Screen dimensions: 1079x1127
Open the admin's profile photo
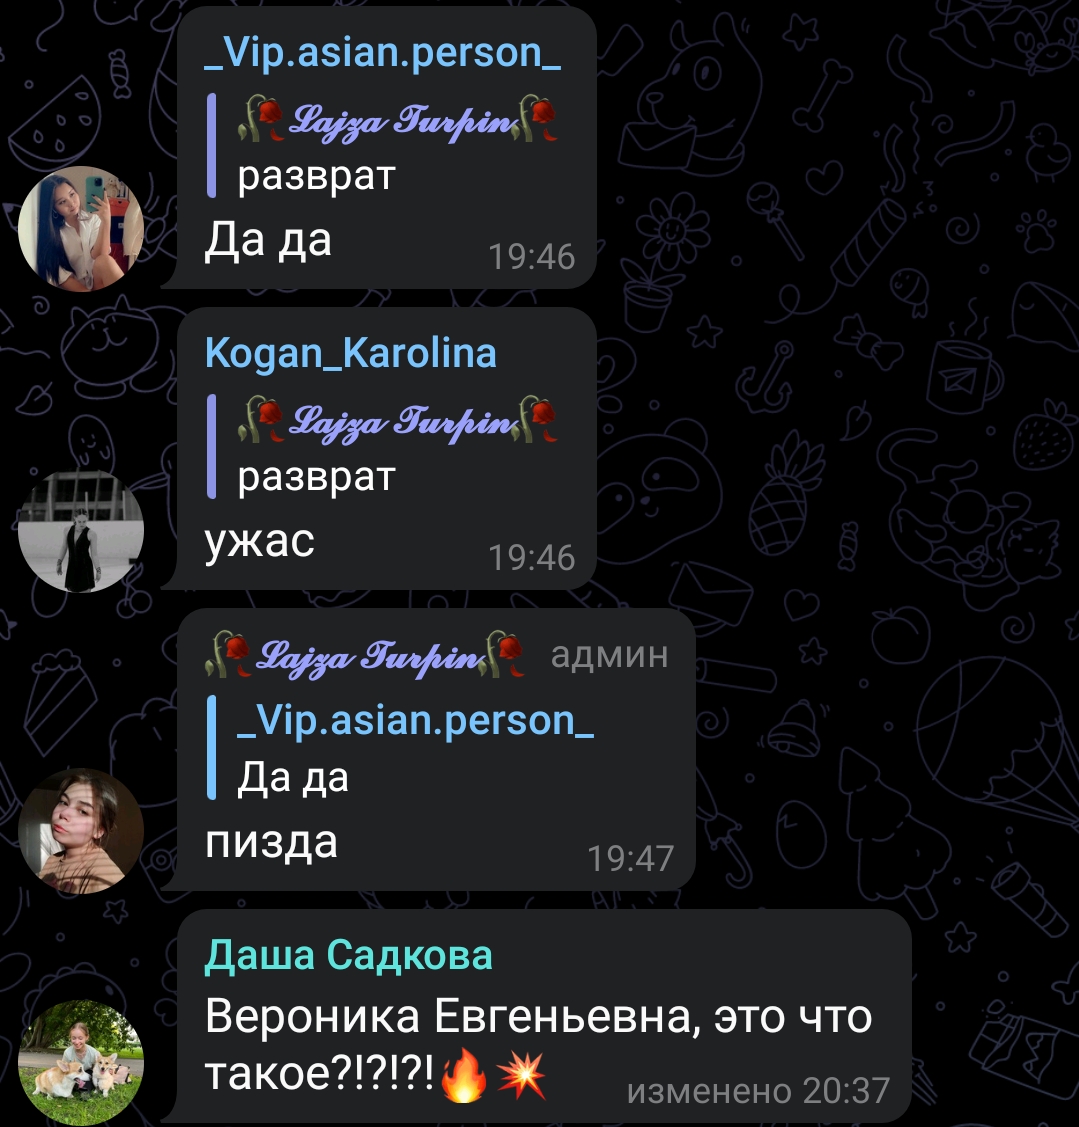[81, 831]
